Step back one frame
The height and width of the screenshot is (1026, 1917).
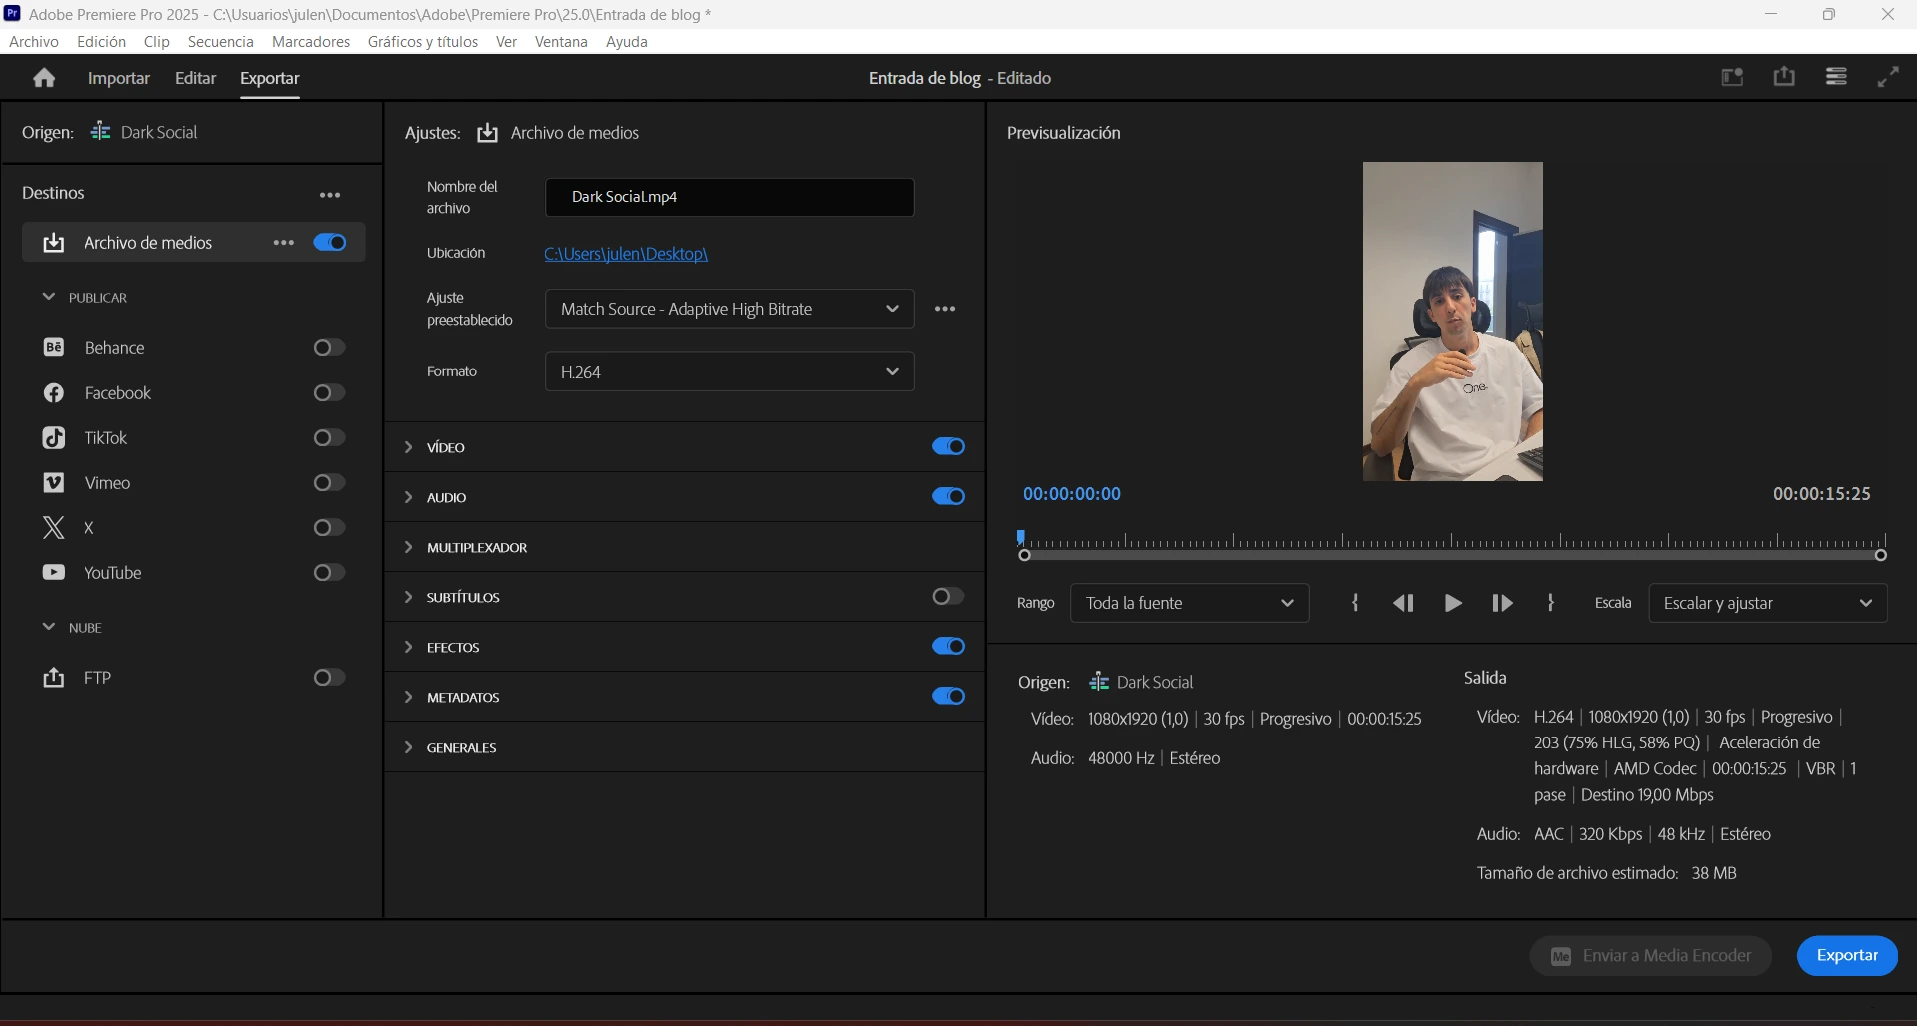point(1403,603)
